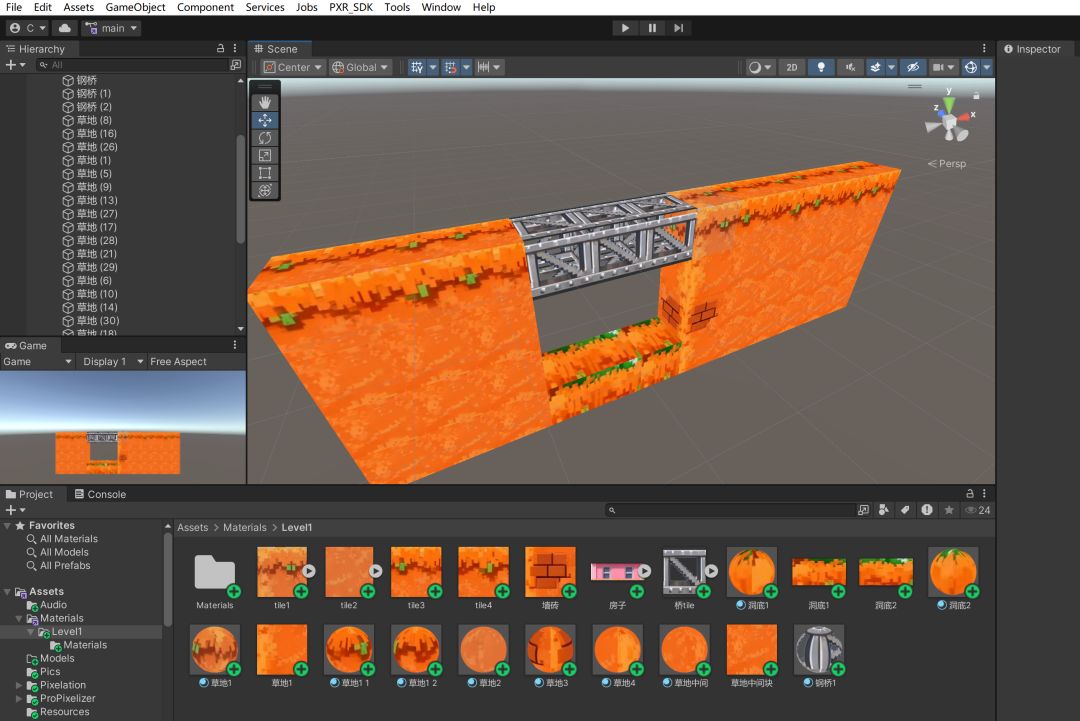Toggle Scene audio mute button
This screenshot has width=1080, height=721.
click(x=850, y=67)
